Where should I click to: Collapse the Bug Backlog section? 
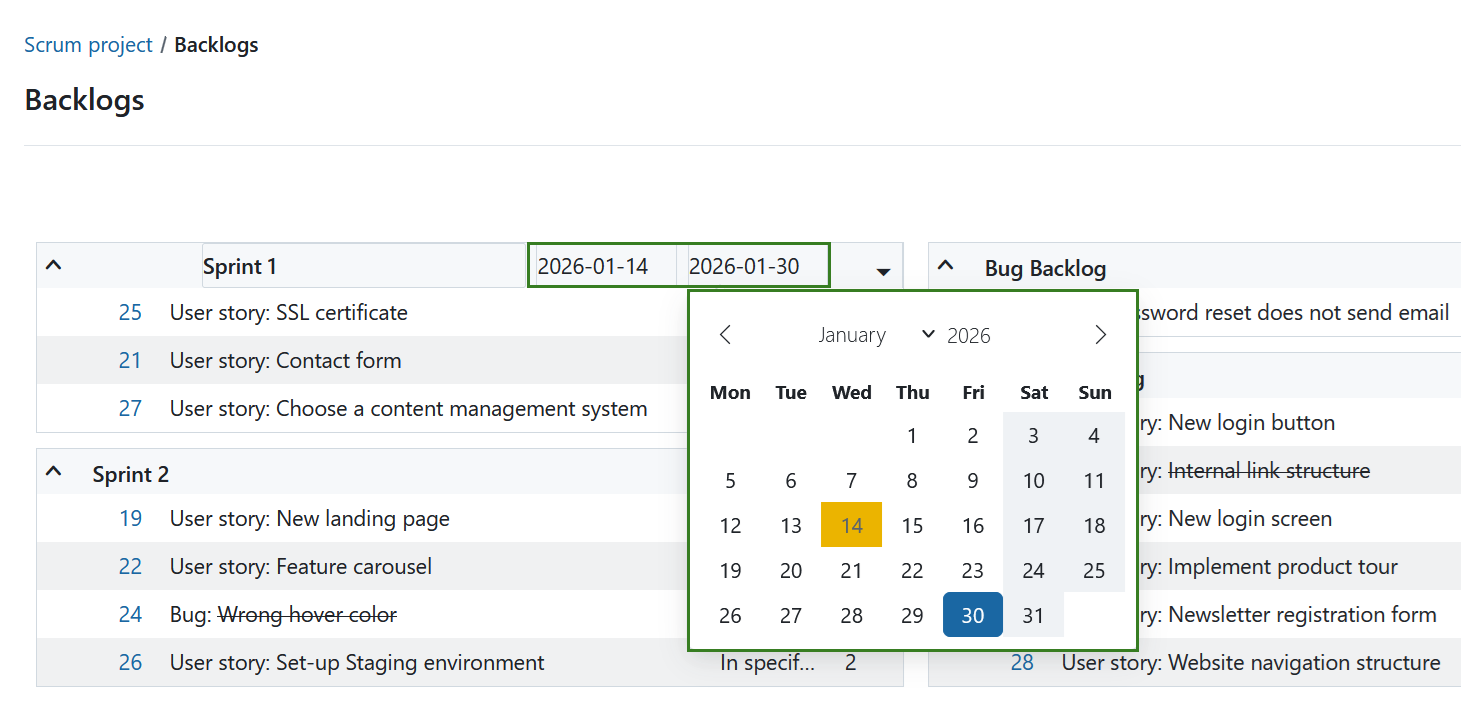pyautogui.click(x=946, y=264)
